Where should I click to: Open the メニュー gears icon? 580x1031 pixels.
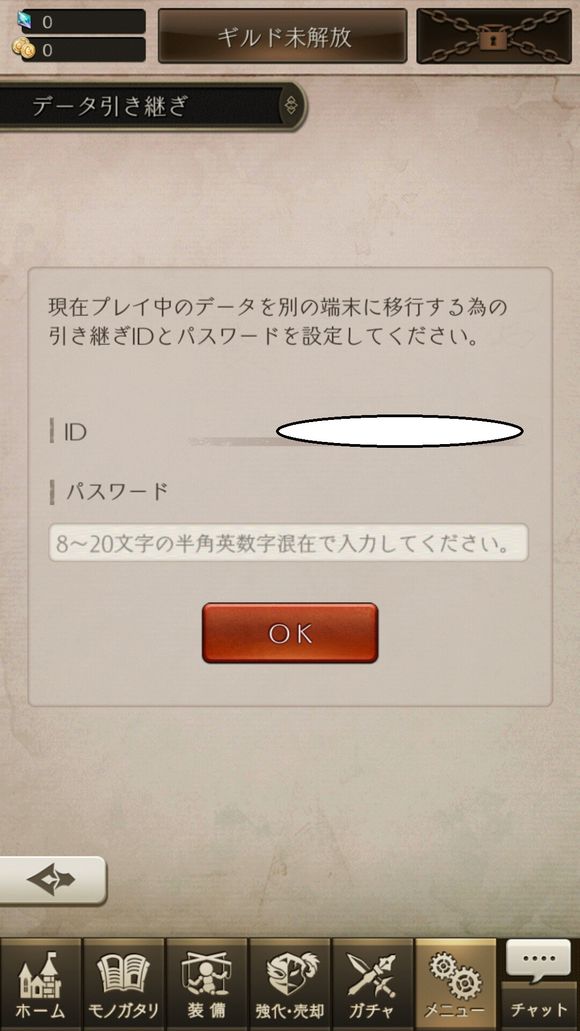tap(455, 984)
